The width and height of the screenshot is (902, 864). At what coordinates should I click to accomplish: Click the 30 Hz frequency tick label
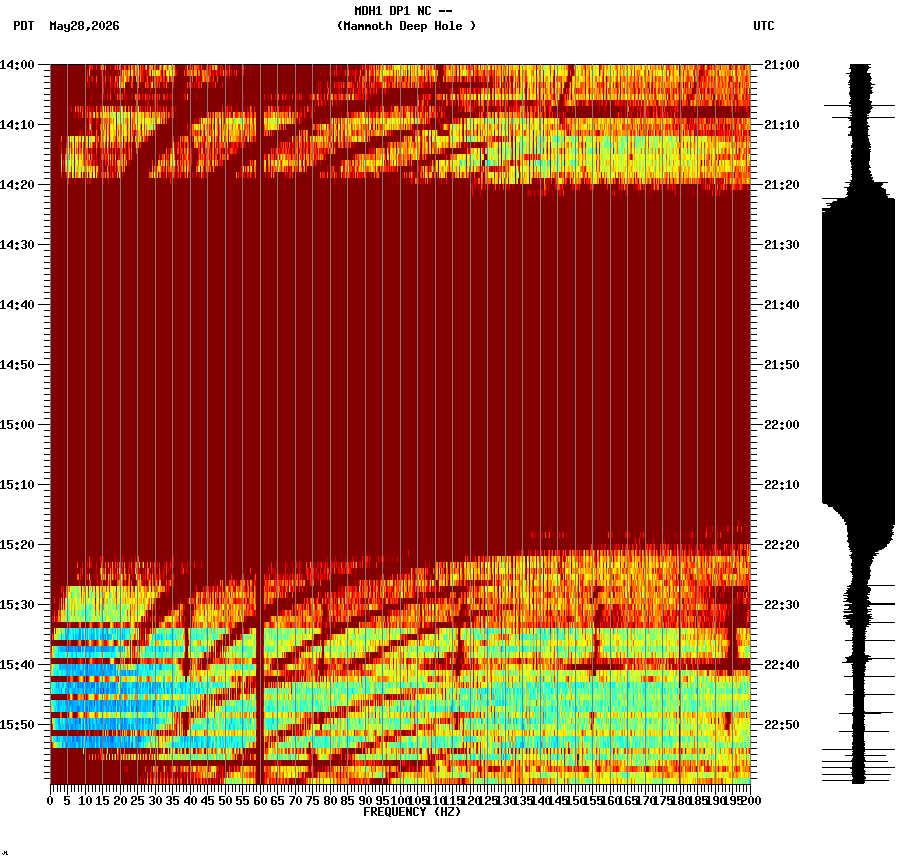click(155, 801)
